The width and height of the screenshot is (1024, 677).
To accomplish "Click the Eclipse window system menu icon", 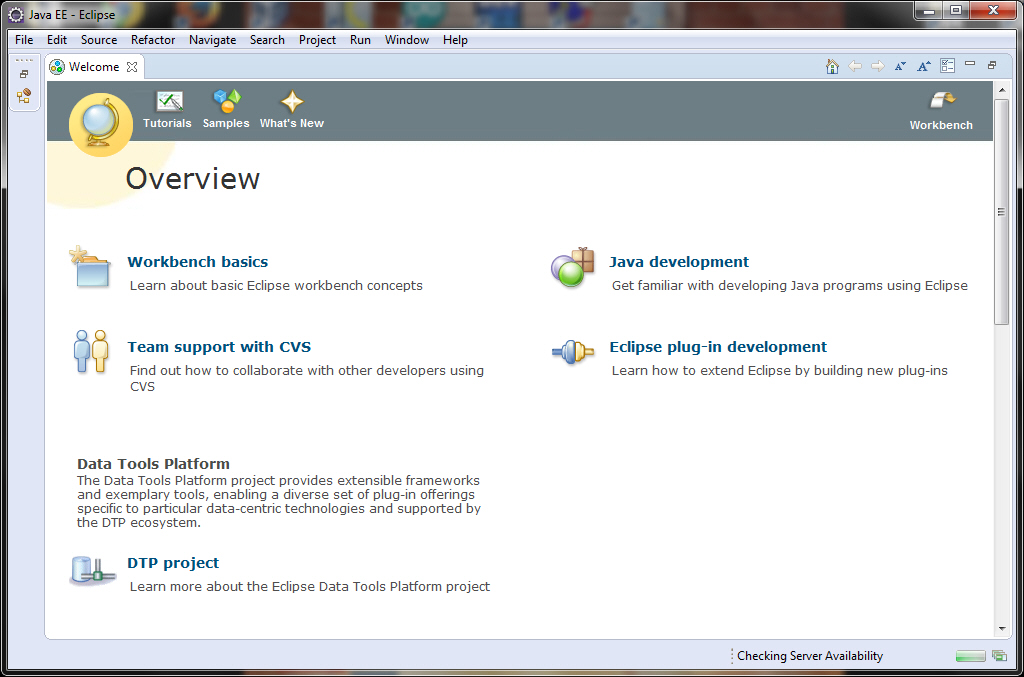I will [16, 14].
